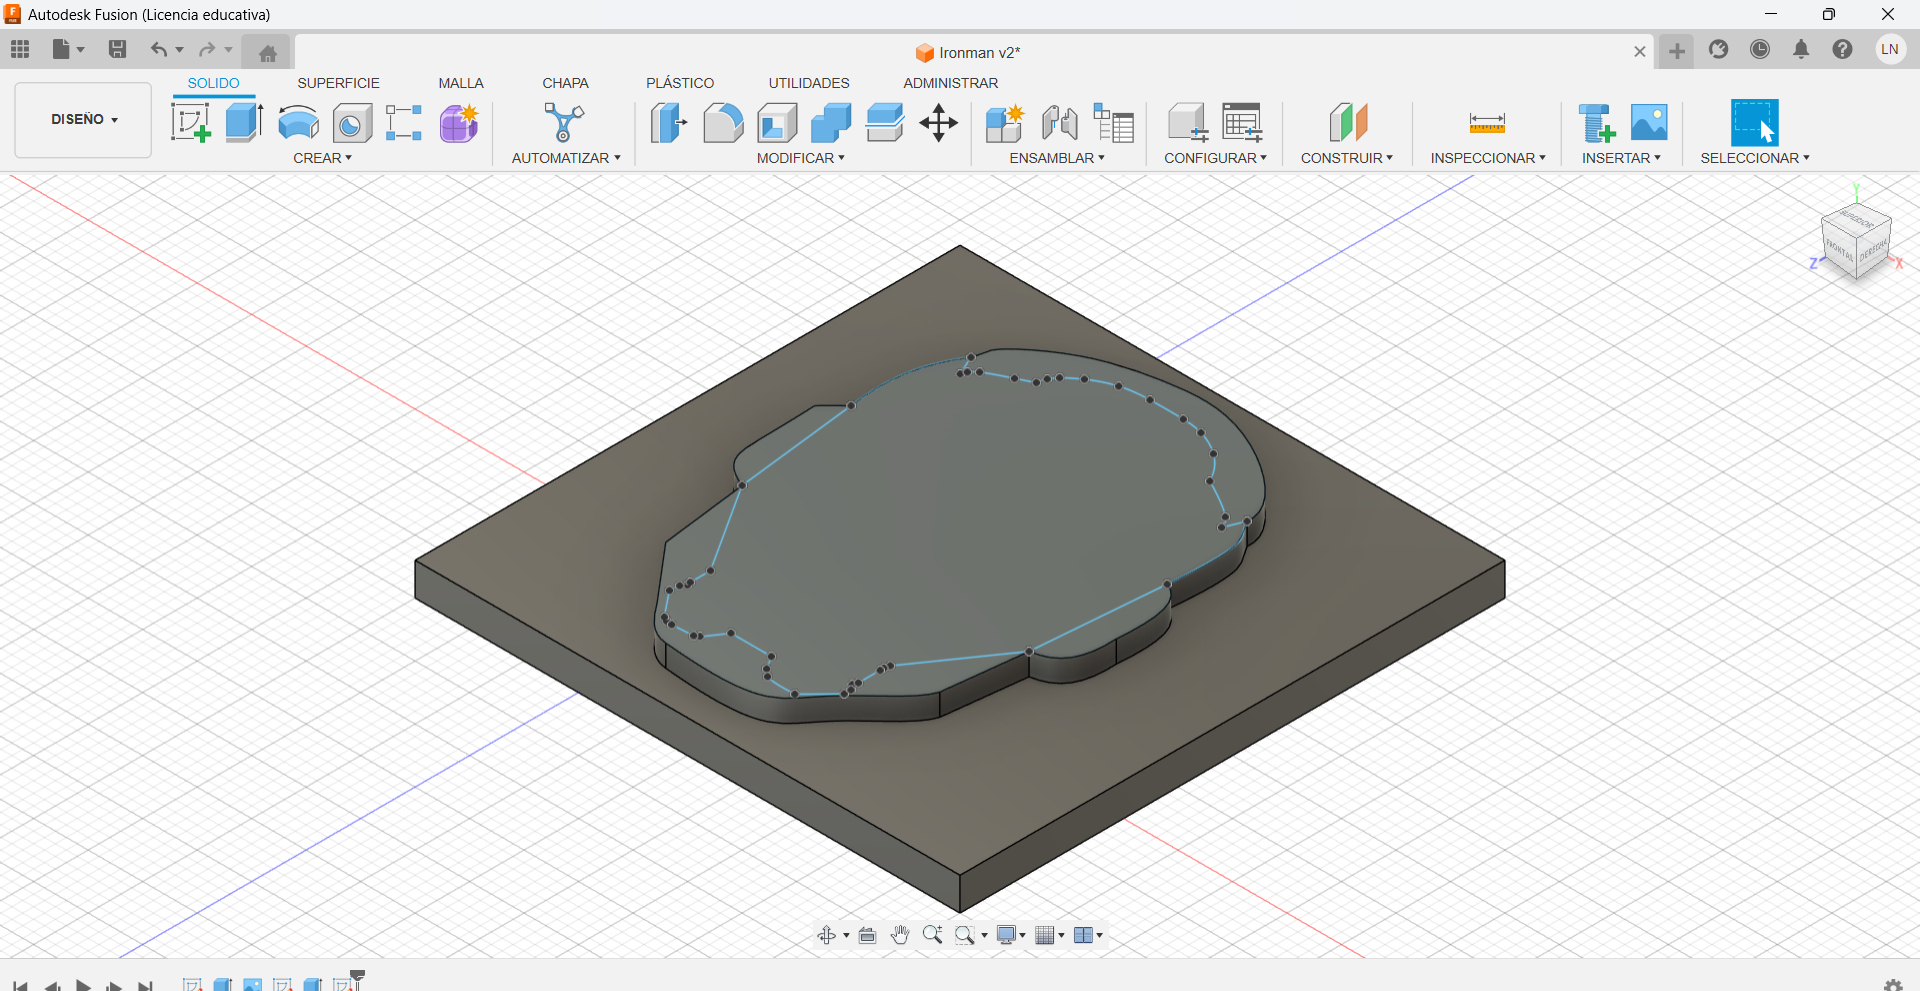This screenshot has height=991, width=1920.
Task: Open the Display Settings dropdown
Action: tap(1011, 935)
